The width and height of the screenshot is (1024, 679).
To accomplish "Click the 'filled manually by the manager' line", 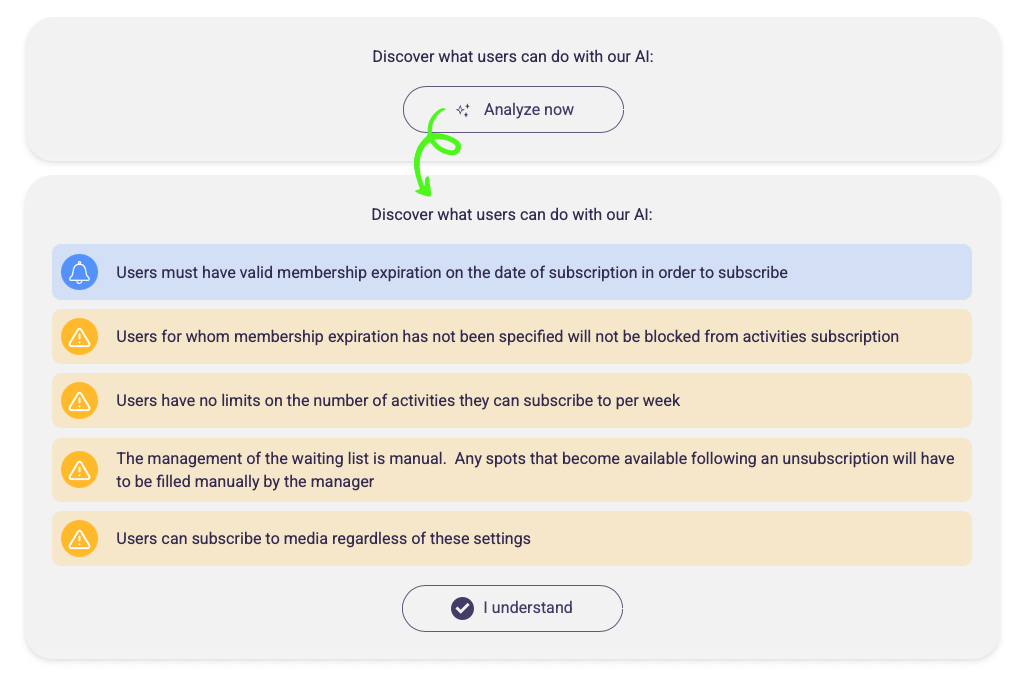I will click(x=245, y=481).
